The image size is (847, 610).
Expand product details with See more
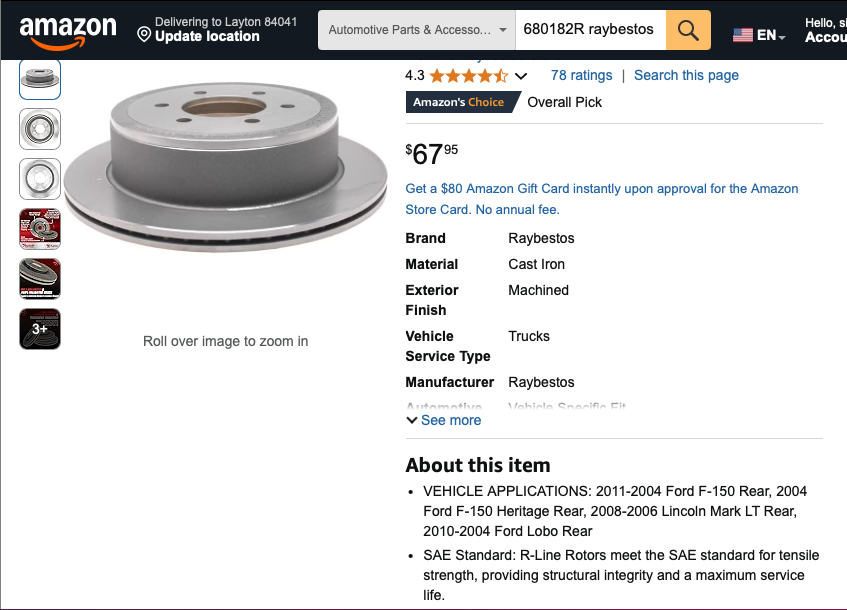tap(443, 421)
